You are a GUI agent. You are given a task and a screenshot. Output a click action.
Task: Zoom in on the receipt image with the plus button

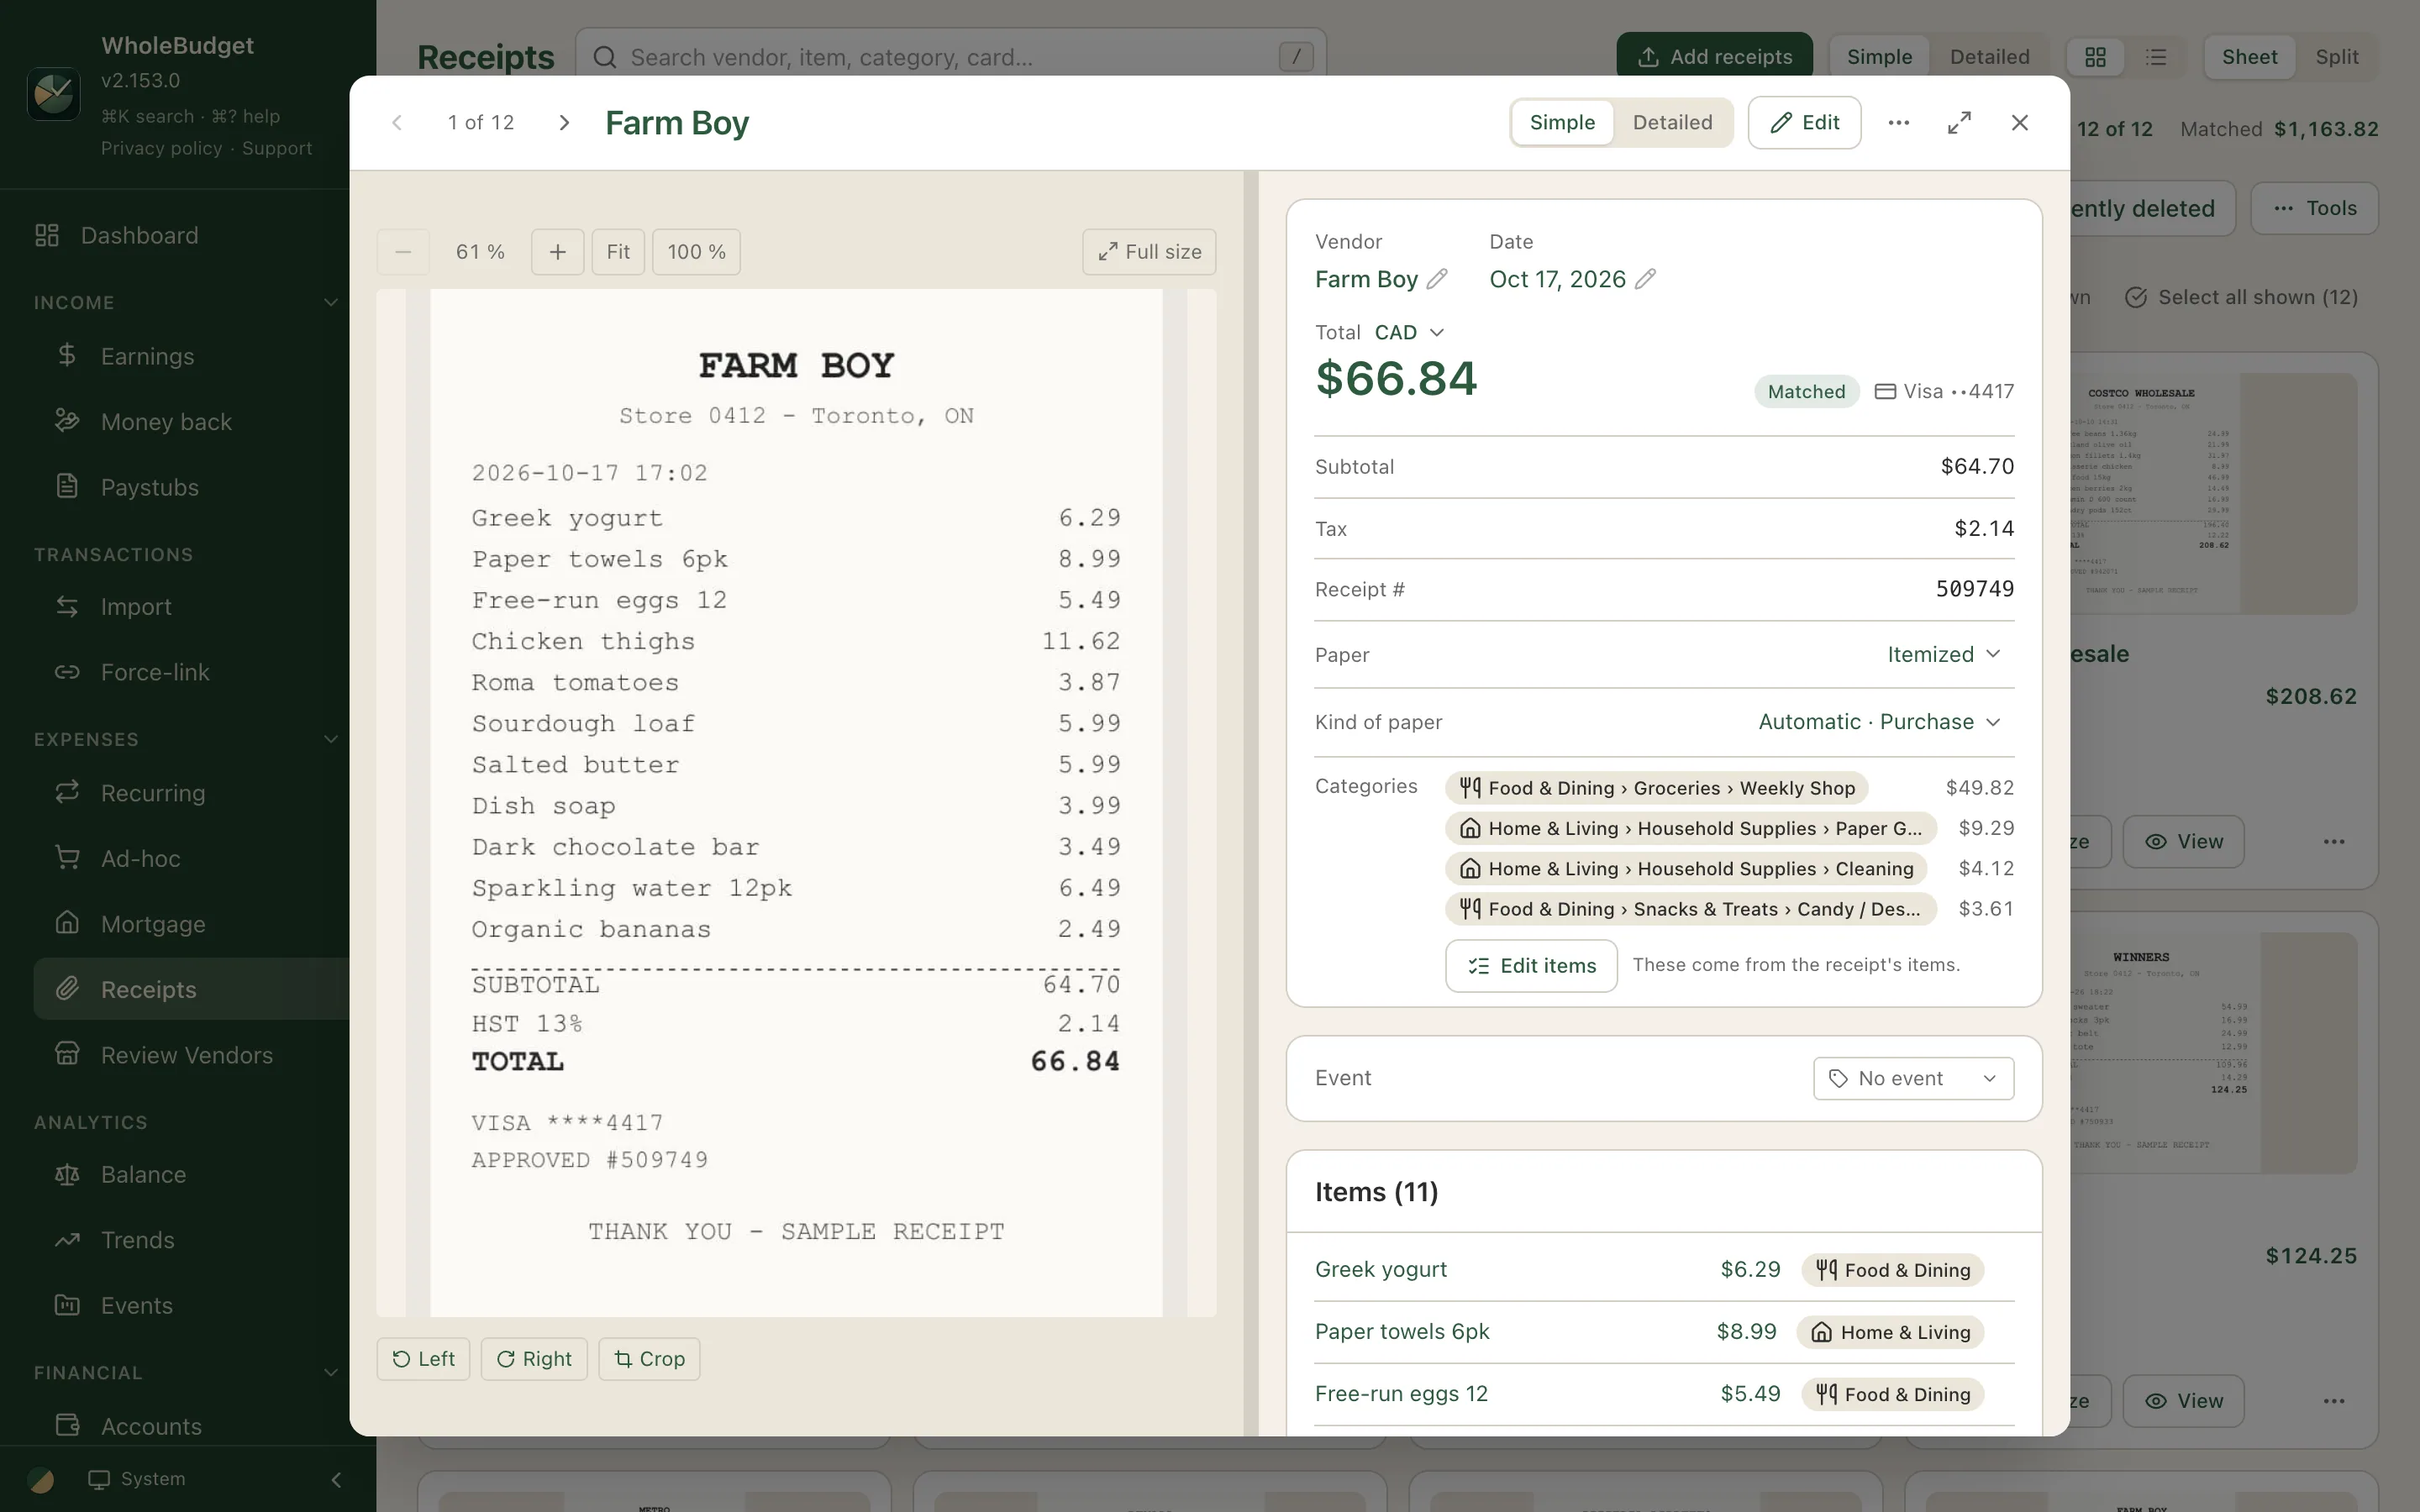[557, 252]
